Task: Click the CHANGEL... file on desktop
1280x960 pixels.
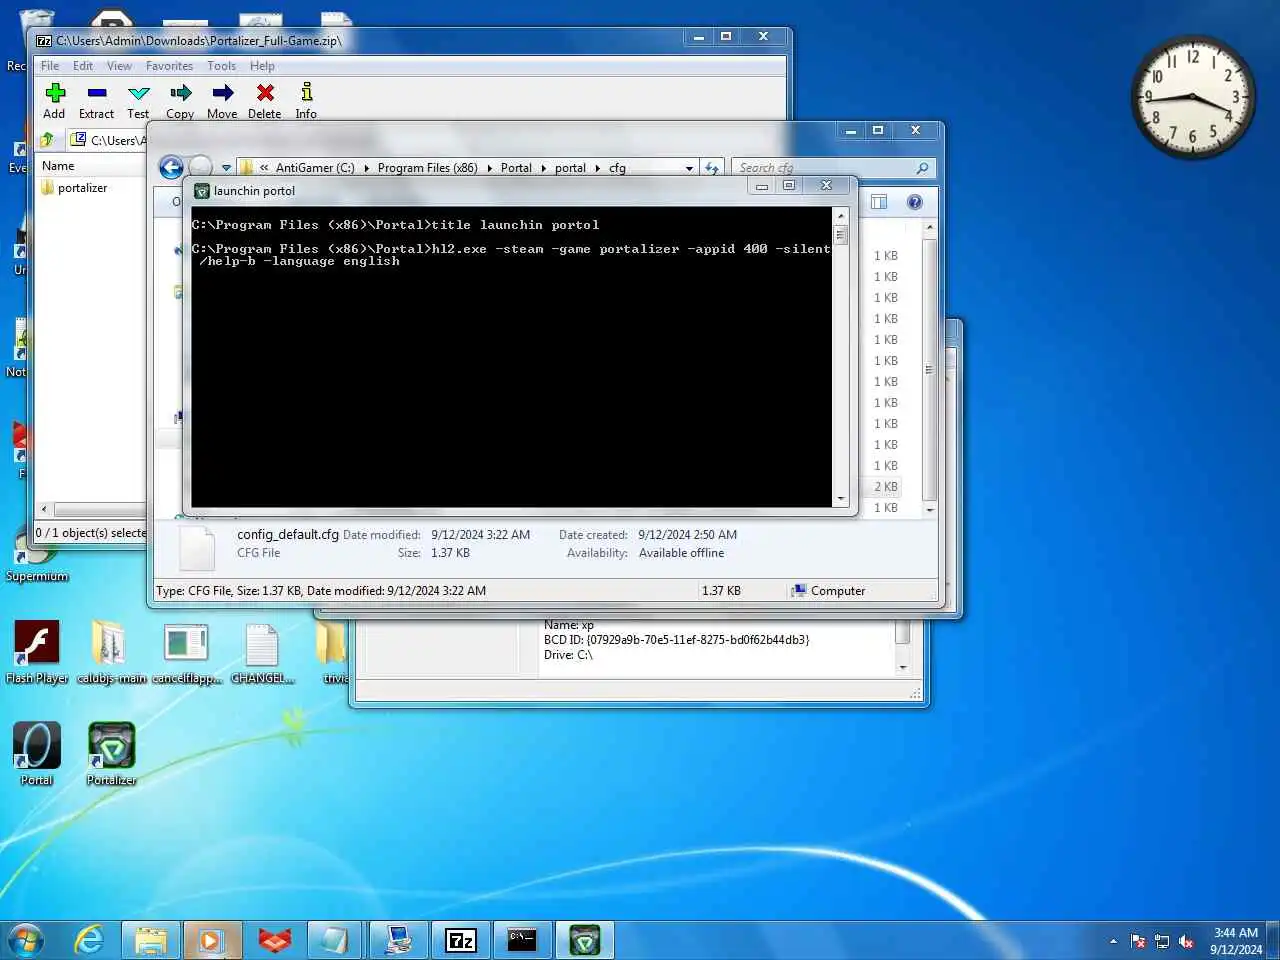Action: point(262,653)
